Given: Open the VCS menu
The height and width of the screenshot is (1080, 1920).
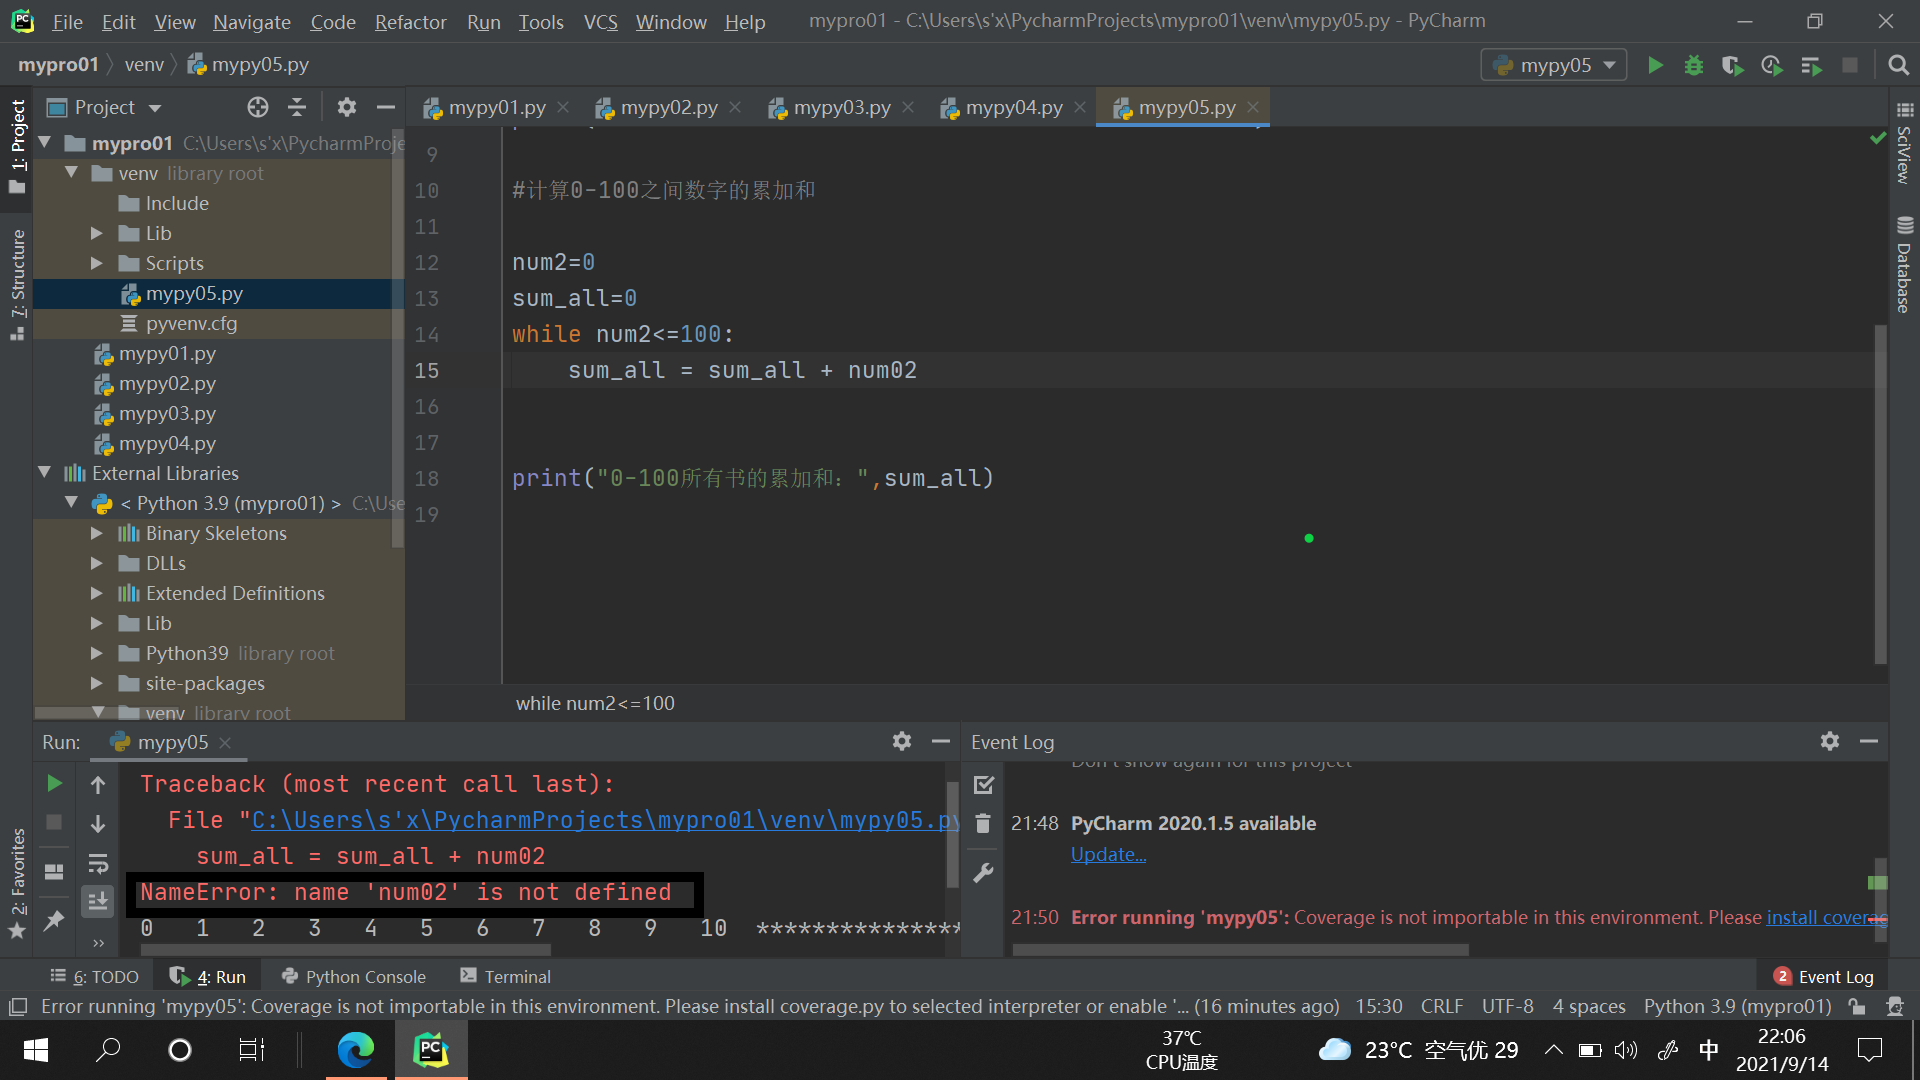Looking at the screenshot, I should coord(600,21).
